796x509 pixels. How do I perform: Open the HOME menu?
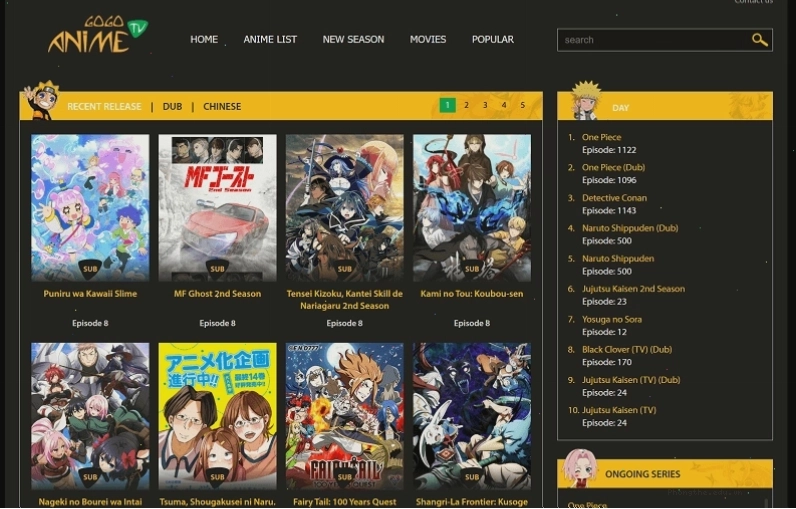(204, 40)
